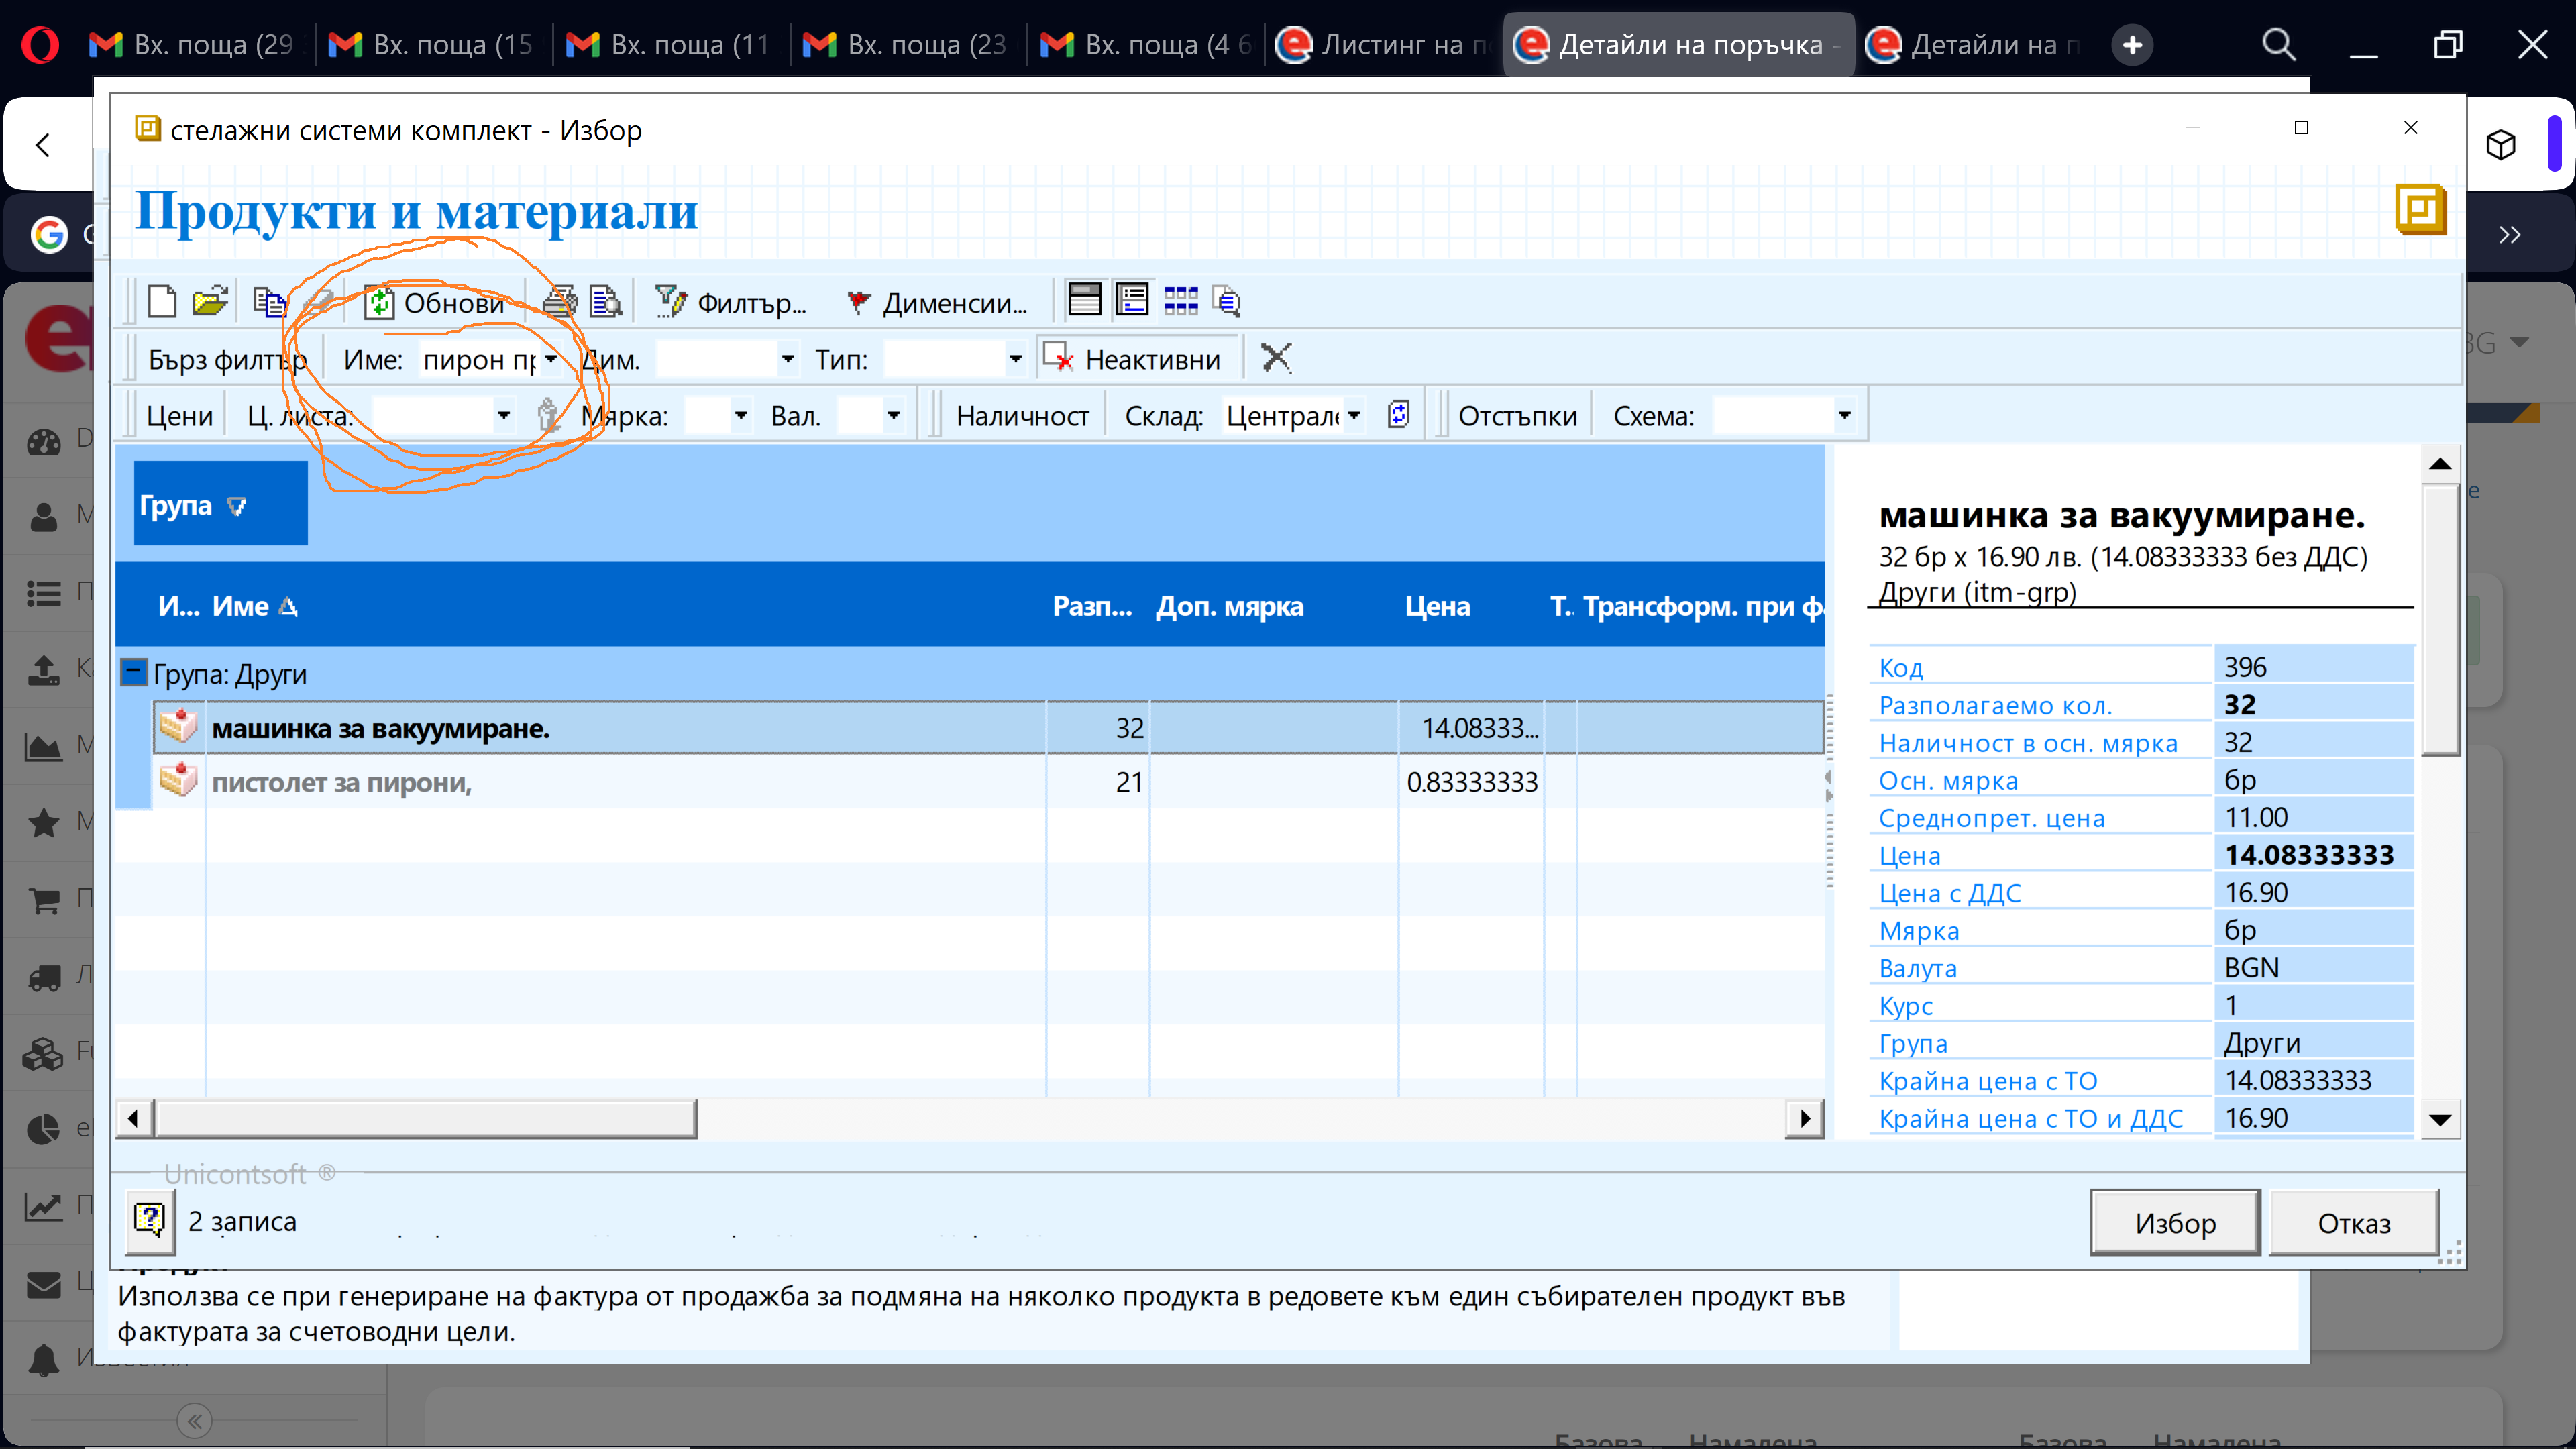
Task: Open first Вх. поща (29 tab
Action: (x=193, y=44)
